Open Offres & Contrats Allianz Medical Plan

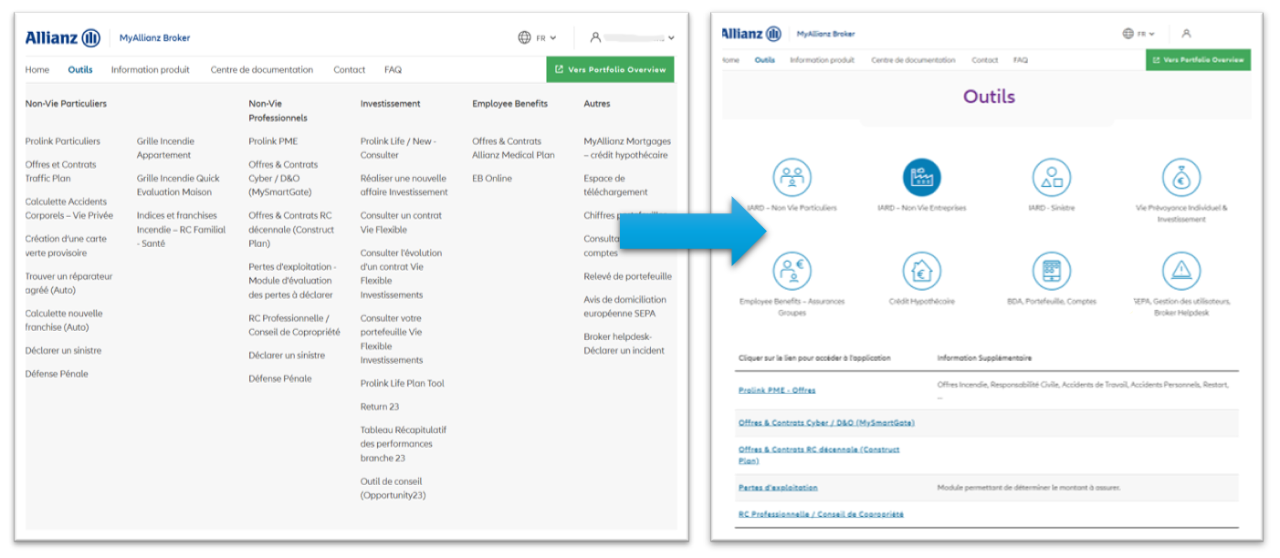point(513,148)
